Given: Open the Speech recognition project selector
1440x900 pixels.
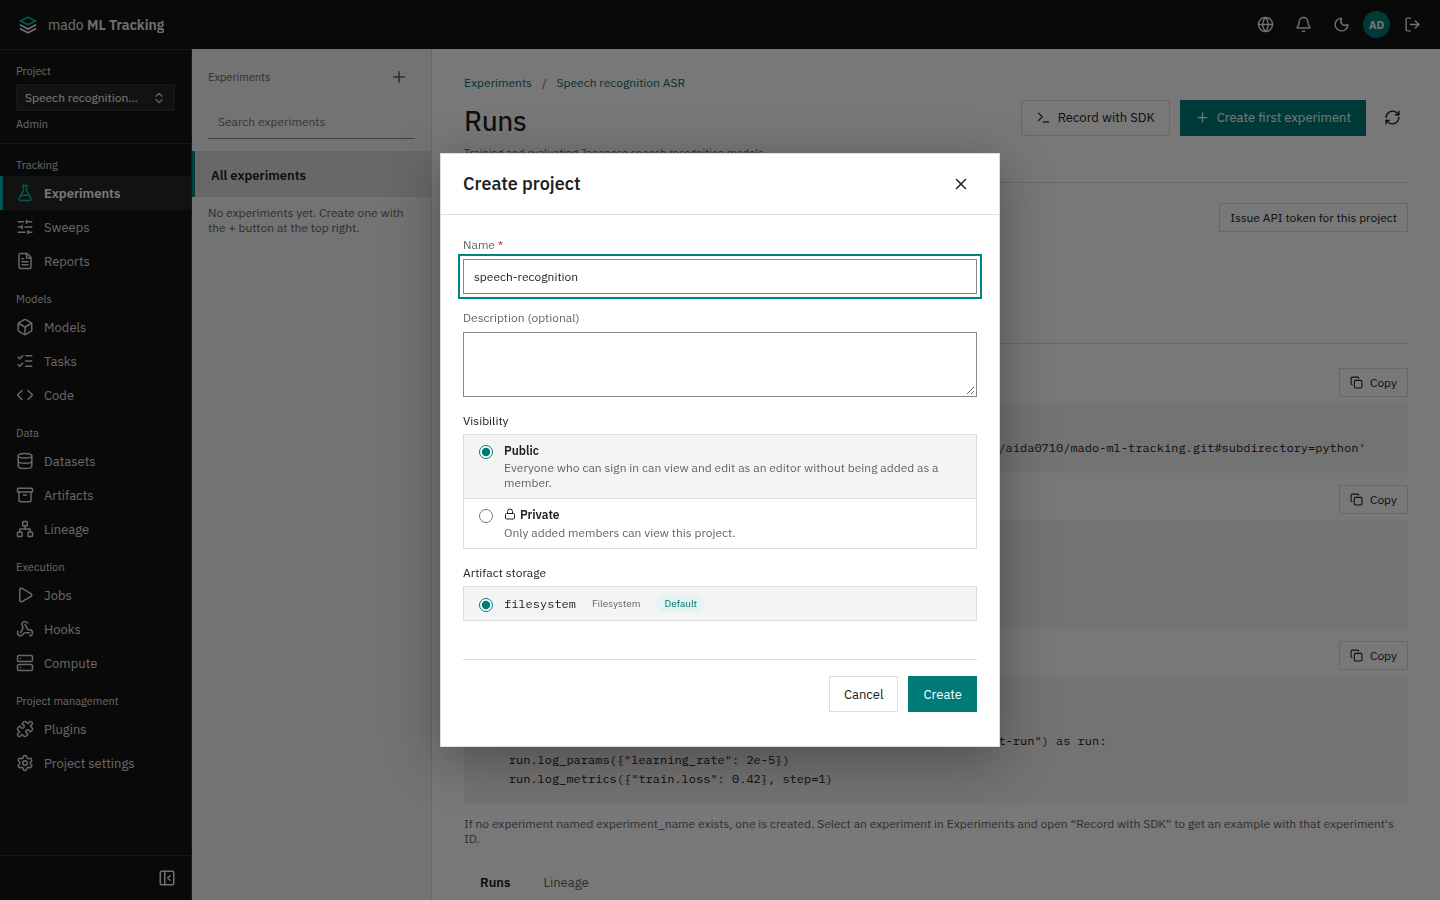Looking at the screenshot, I should [x=95, y=98].
